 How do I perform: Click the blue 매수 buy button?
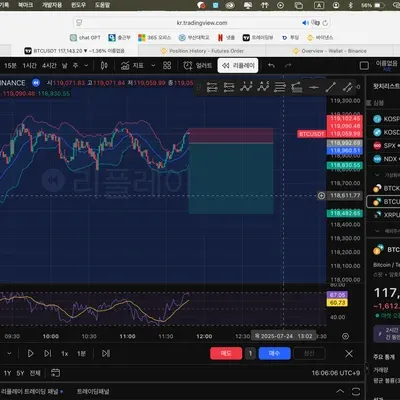coord(274,353)
